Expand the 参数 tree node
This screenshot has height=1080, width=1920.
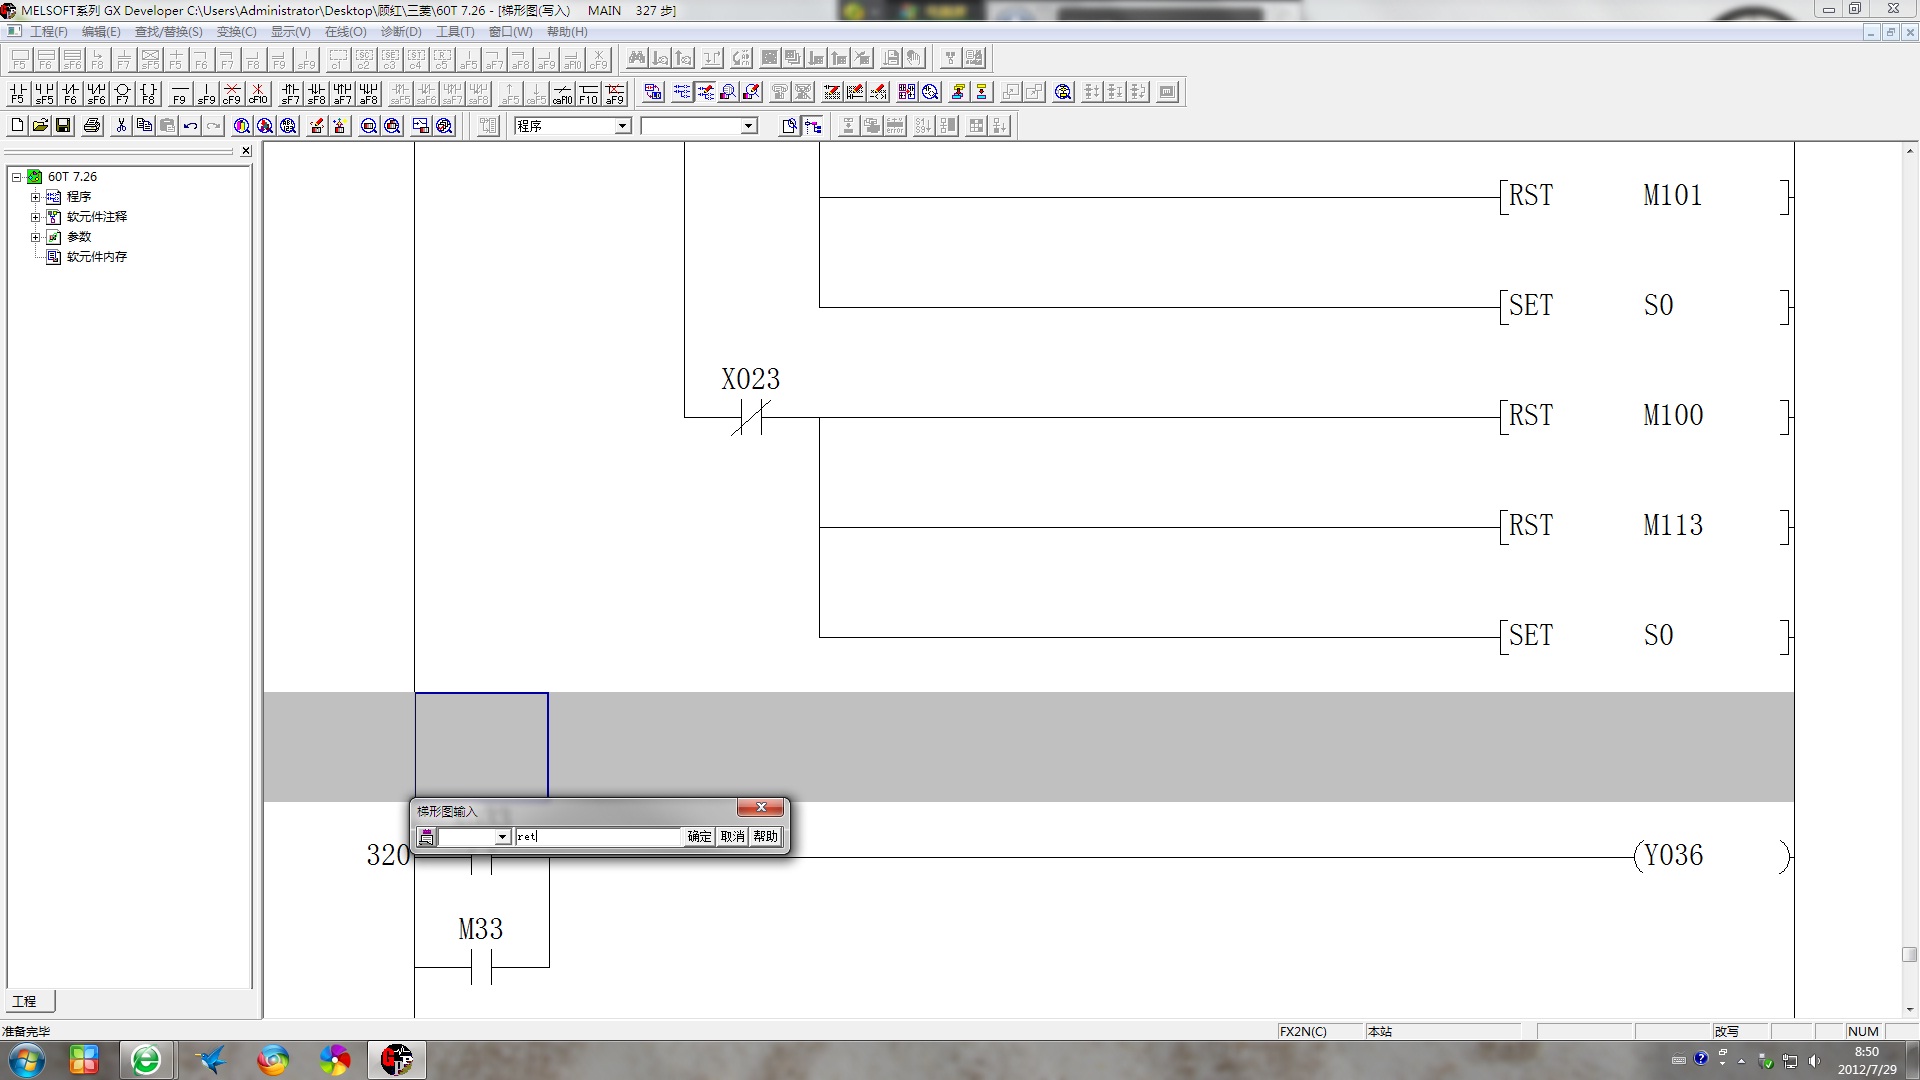[36, 237]
